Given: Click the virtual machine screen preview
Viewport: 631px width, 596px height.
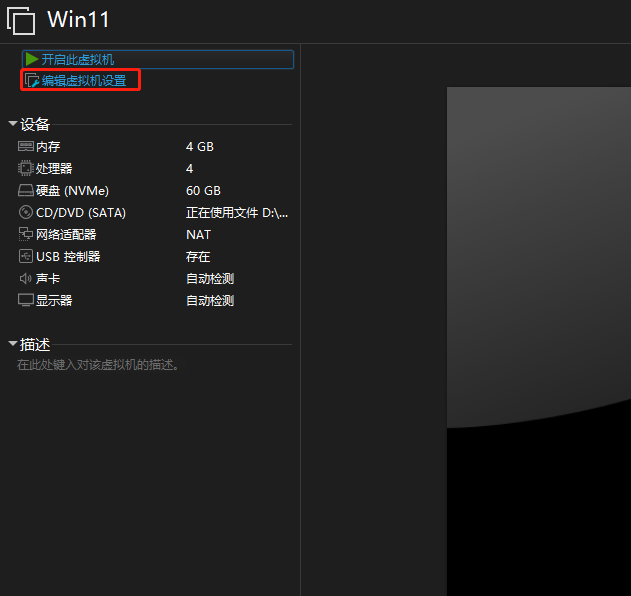Looking at the screenshot, I should point(538,340).
